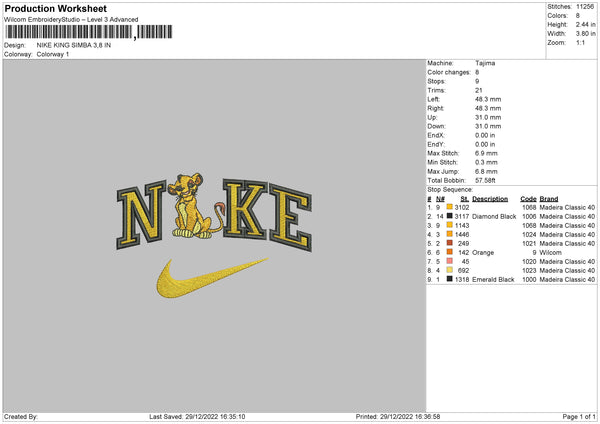The height and width of the screenshot is (424, 600).
Task: Click the Zoom value '1:1'
Action: tap(580, 42)
